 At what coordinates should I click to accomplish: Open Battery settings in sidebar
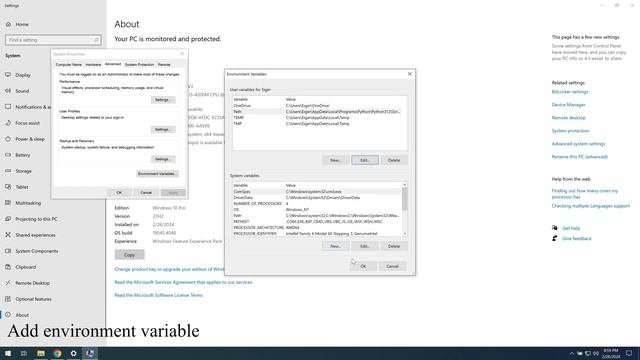coord(23,155)
